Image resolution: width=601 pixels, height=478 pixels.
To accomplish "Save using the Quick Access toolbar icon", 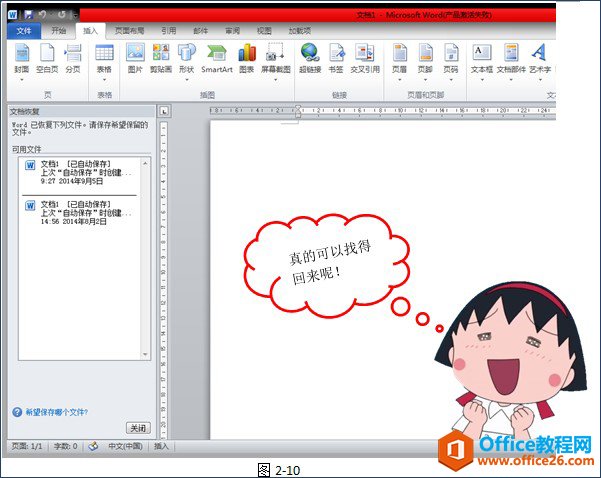I will click(x=28, y=15).
